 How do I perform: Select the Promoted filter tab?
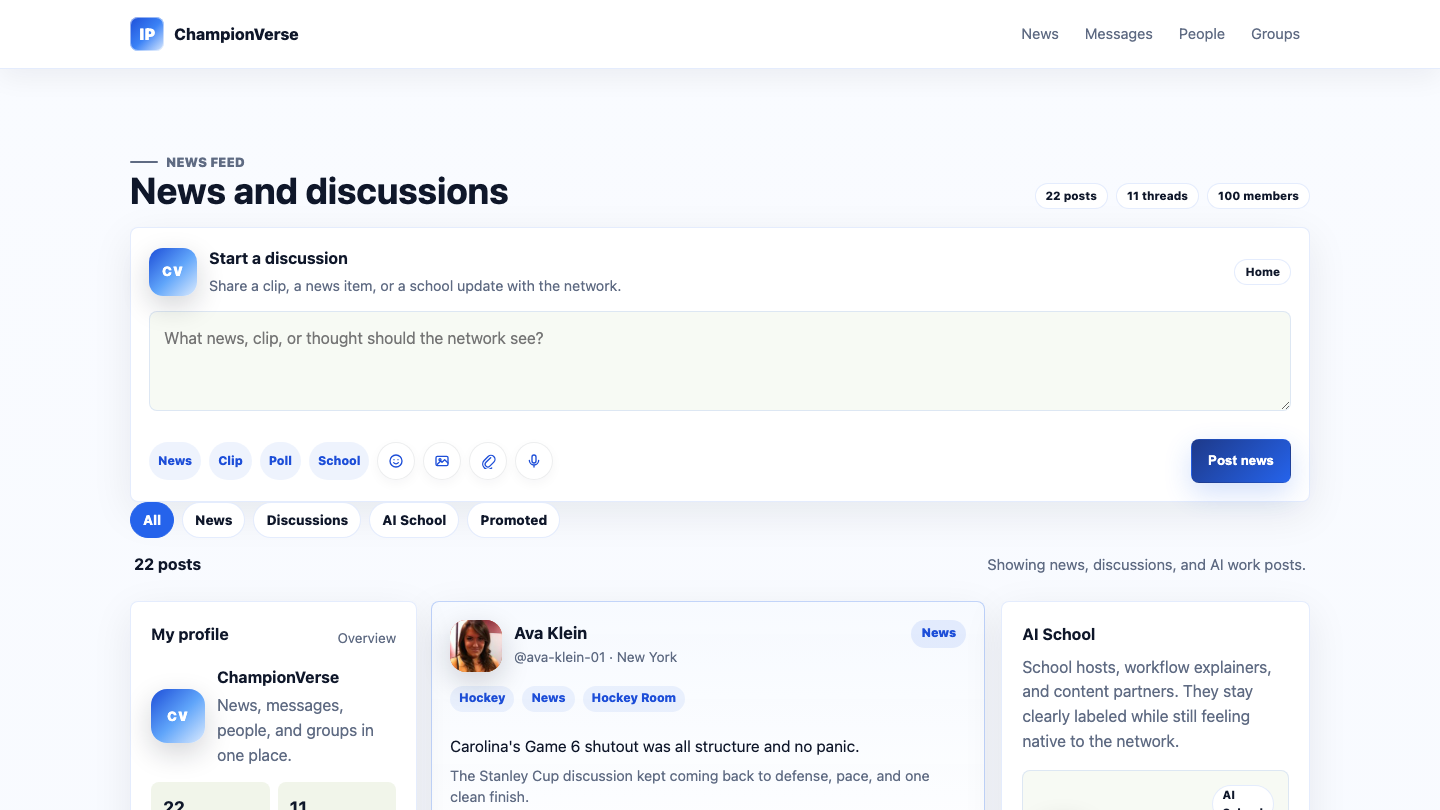tap(513, 520)
